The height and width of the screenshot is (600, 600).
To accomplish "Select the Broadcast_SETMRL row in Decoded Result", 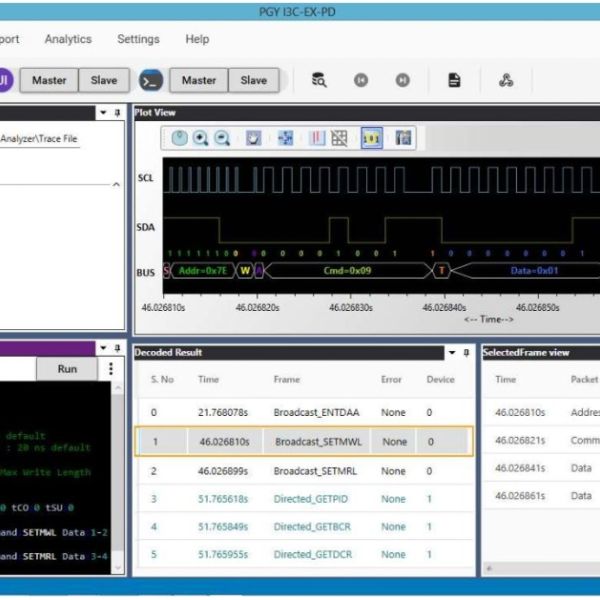I will 305,471.
